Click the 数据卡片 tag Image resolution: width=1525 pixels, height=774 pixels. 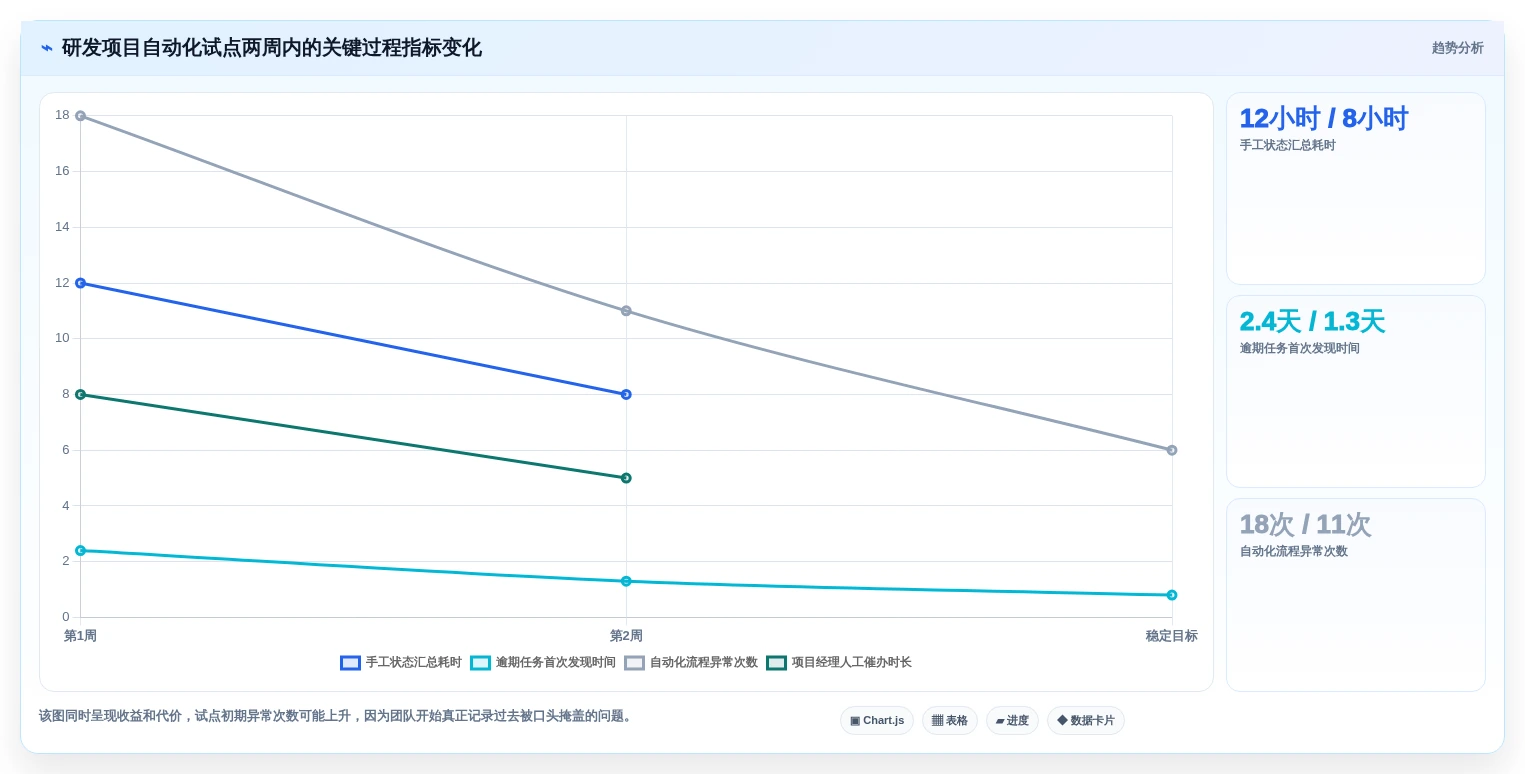pos(1086,720)
